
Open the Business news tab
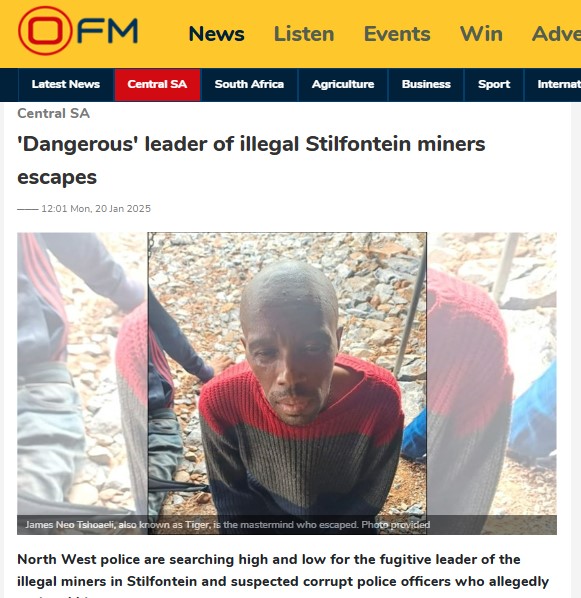(426, 84)
